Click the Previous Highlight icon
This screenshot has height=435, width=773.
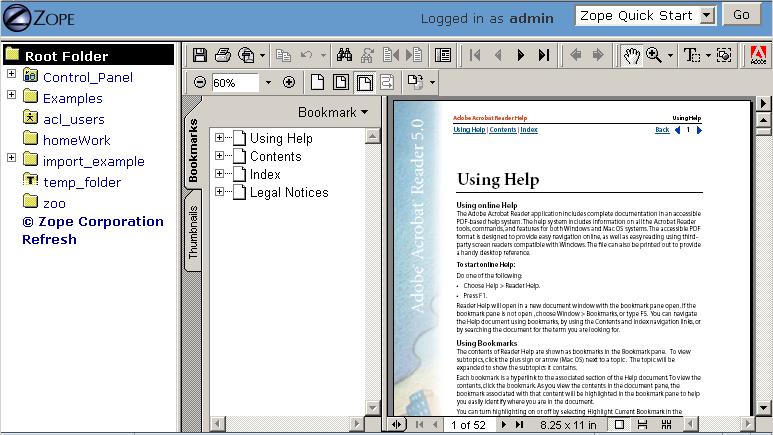pos(391,55)
